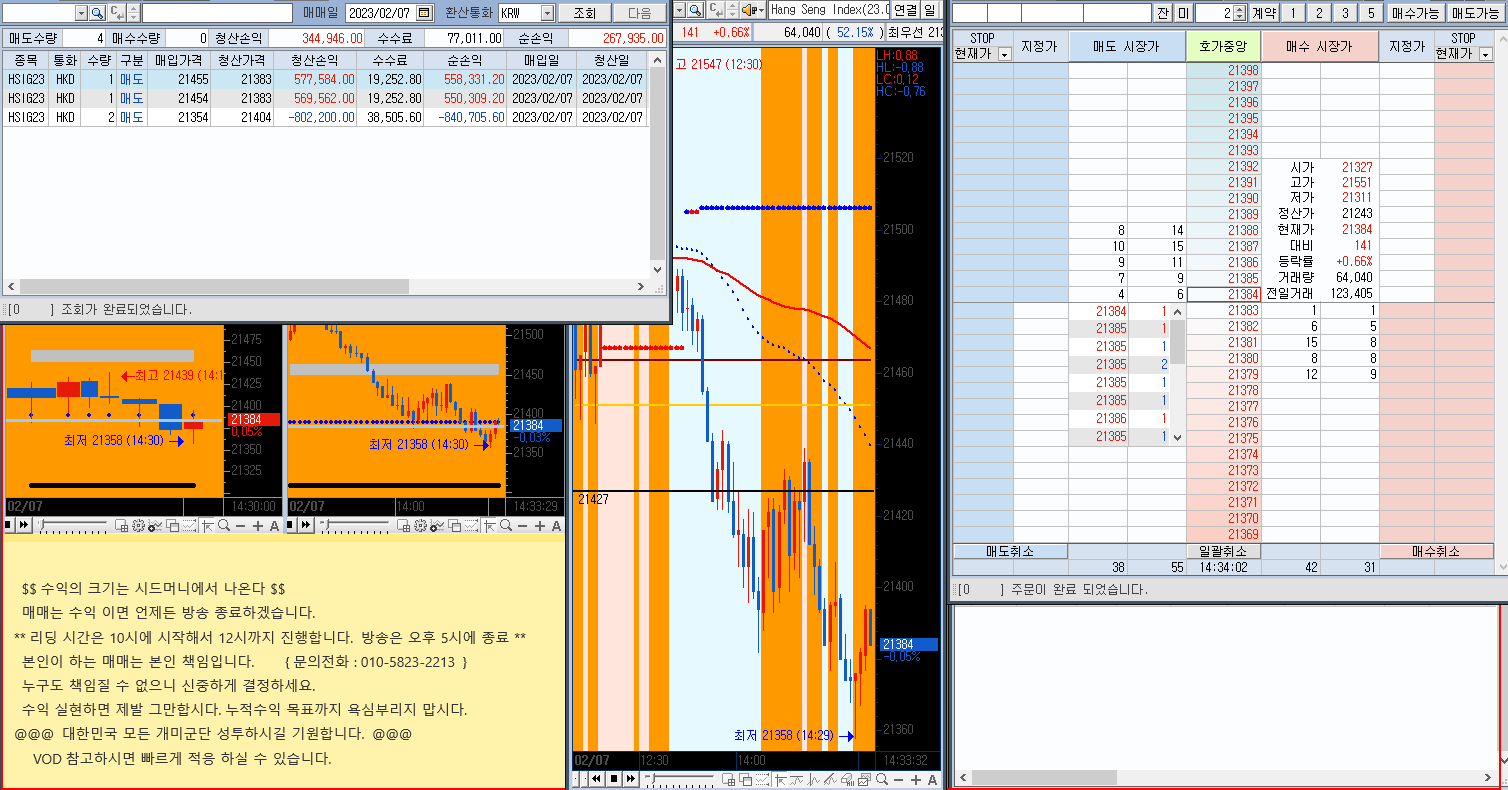Stop playback on the main Hang Seng chart
1508x790 pixels.
[x=614, y=778]
